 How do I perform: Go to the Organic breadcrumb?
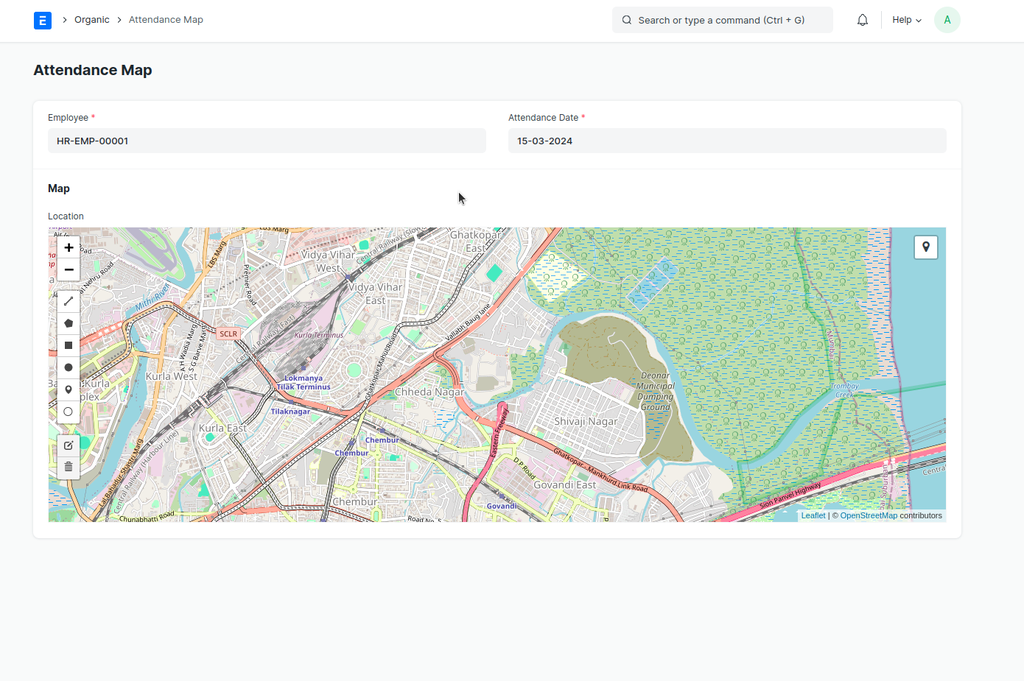[92, 20]
